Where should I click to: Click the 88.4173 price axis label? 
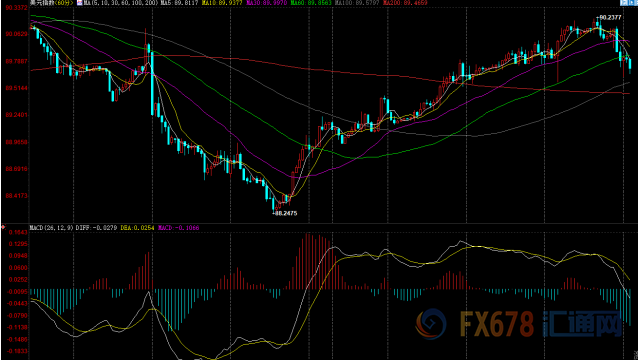(16, 196)
